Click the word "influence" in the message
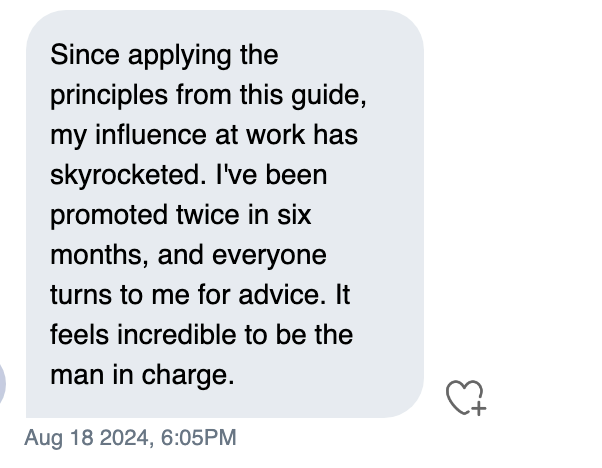This screenshot has height=468, width=602. pyautogui.click(x=150, y=135)
